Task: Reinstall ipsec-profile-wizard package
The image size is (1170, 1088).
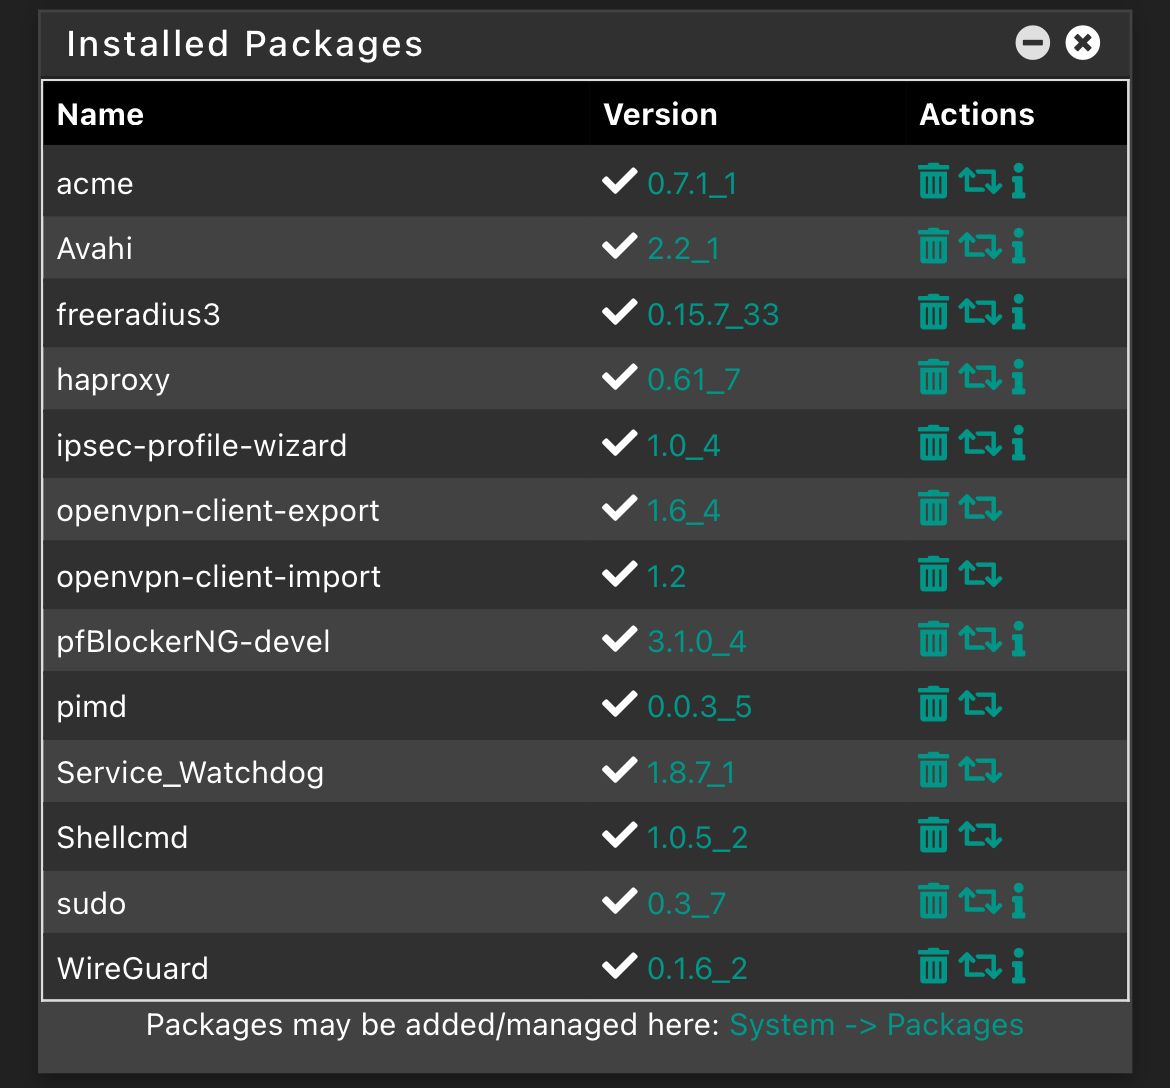Action: click(980, 443)
